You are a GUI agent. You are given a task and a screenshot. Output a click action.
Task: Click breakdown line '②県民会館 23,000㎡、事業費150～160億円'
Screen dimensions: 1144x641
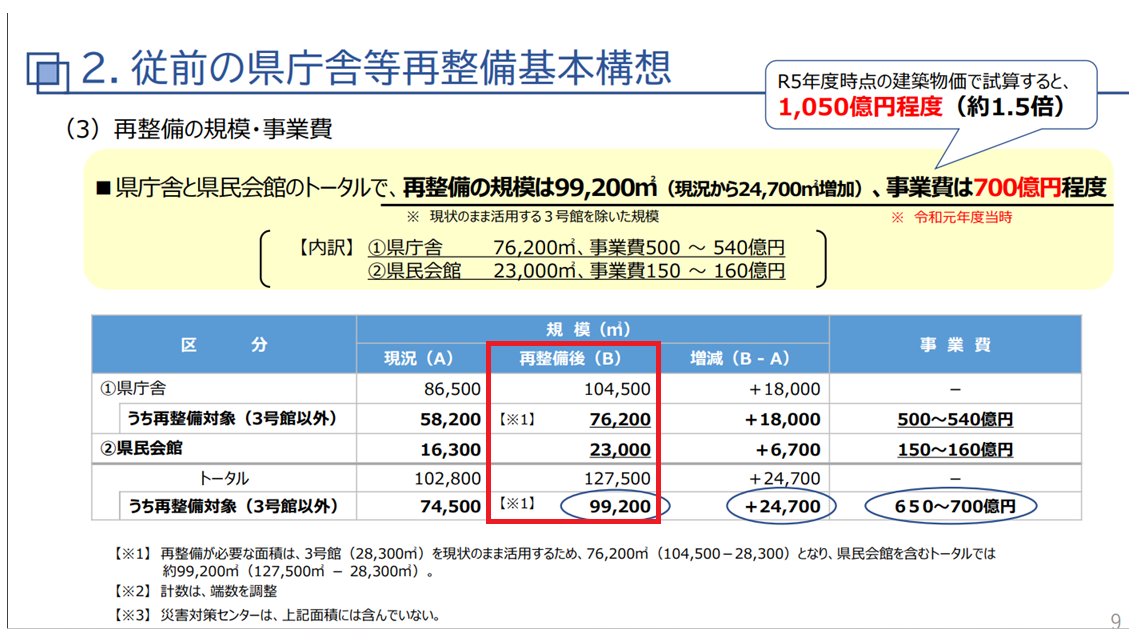(x=576, y=271)
